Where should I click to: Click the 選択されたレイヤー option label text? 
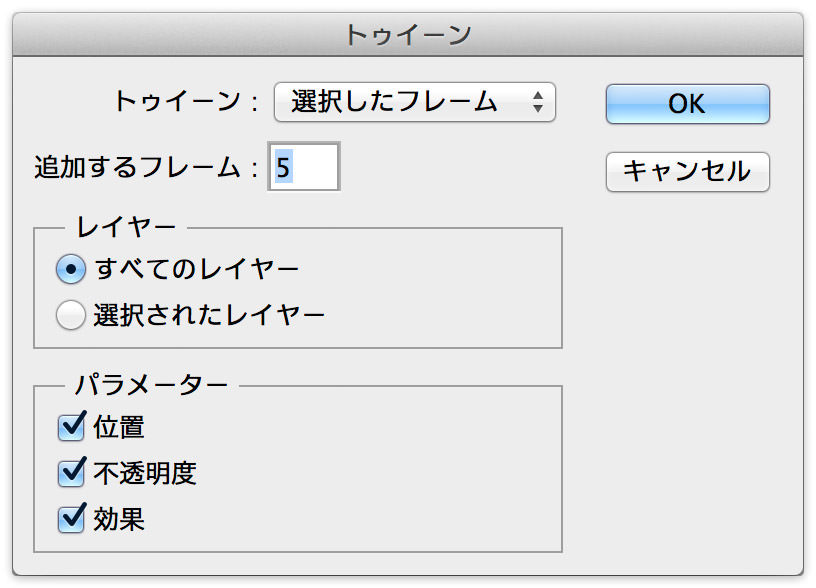pyautogui.click(x=209, y=315)
